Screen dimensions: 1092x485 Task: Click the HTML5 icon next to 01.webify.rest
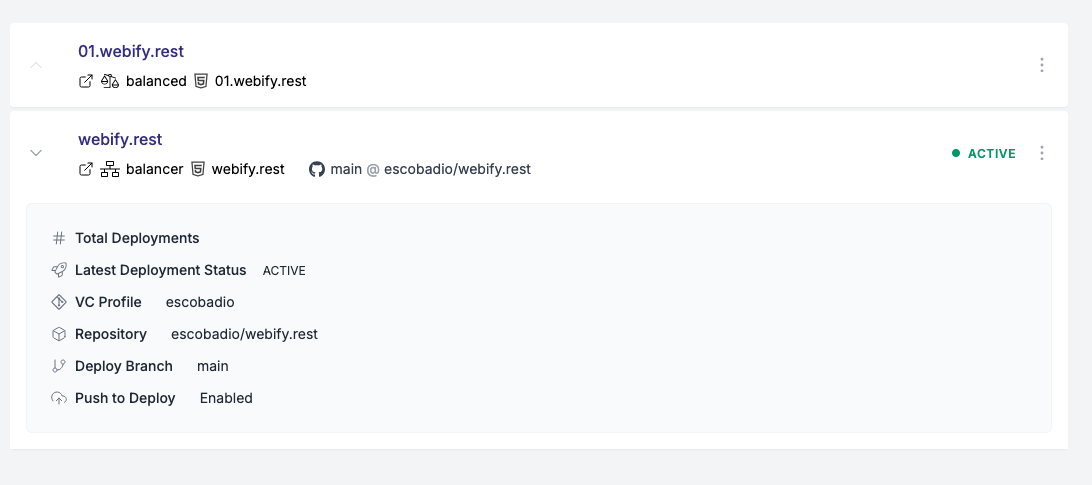click(x=201, y=82)
